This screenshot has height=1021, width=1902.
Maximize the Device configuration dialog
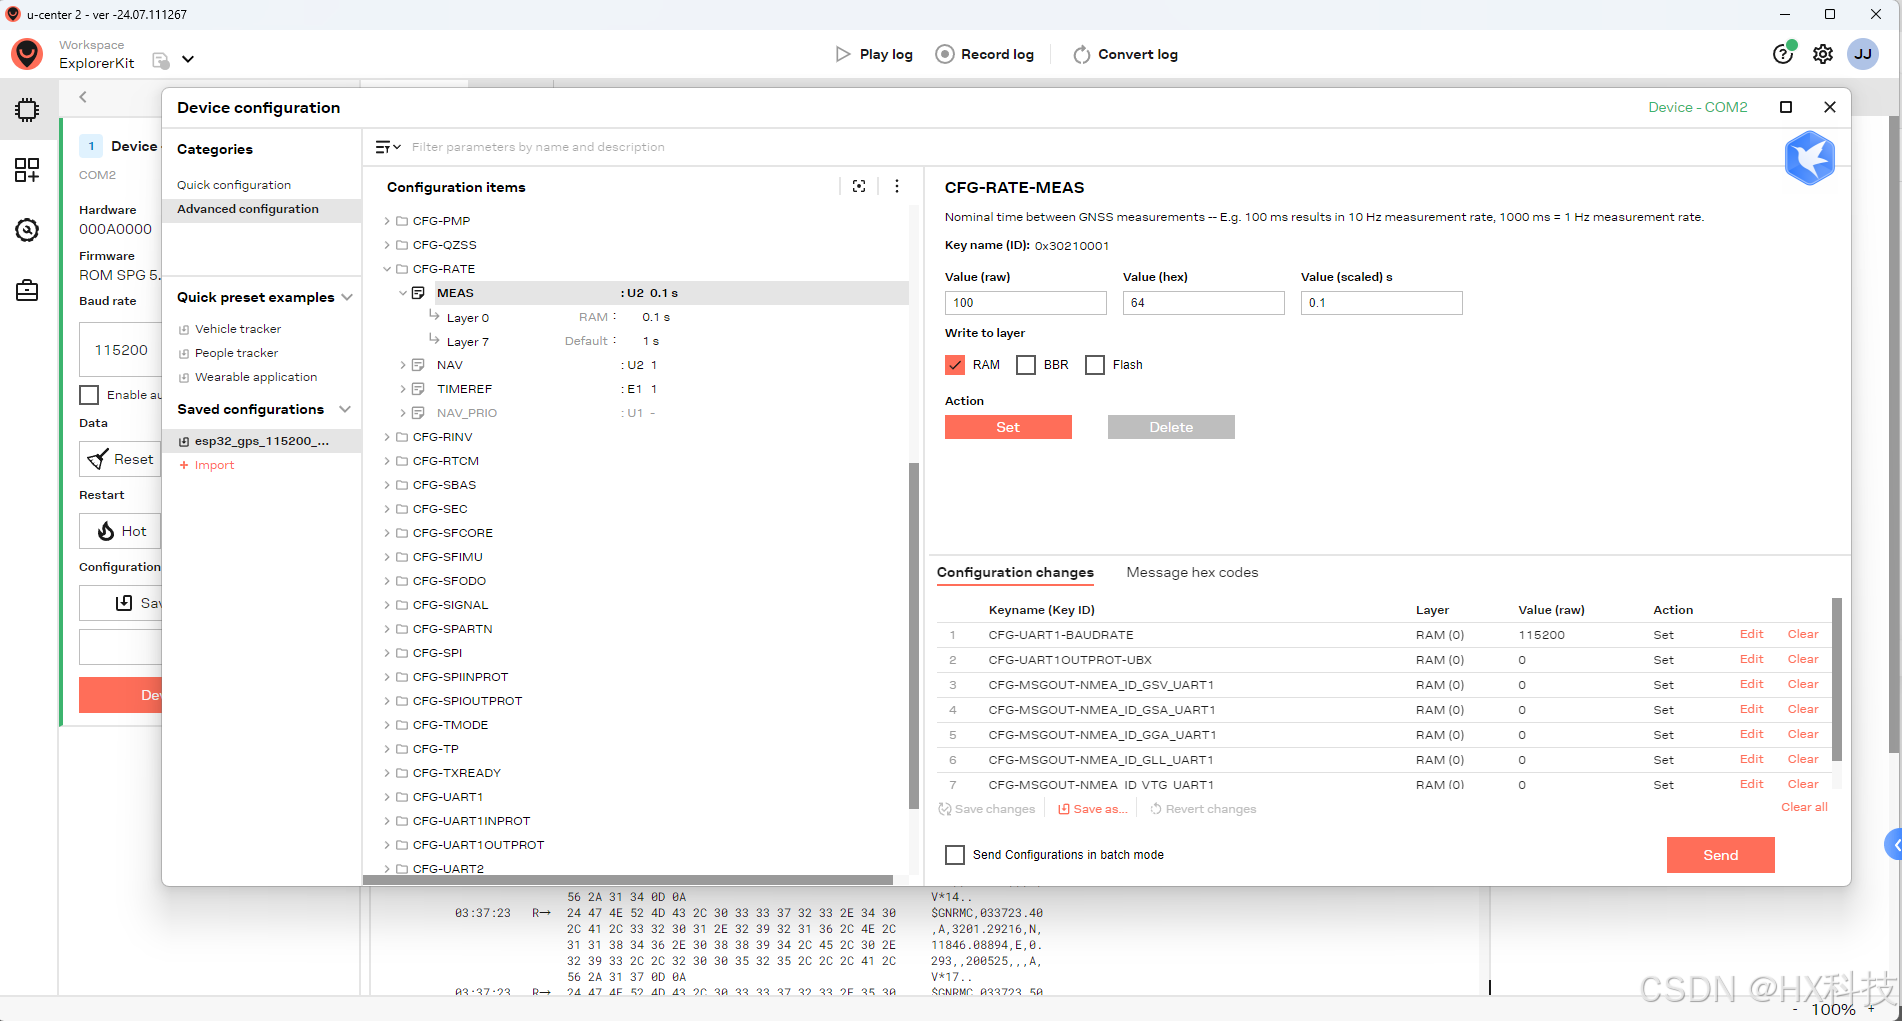[1786, 107]
